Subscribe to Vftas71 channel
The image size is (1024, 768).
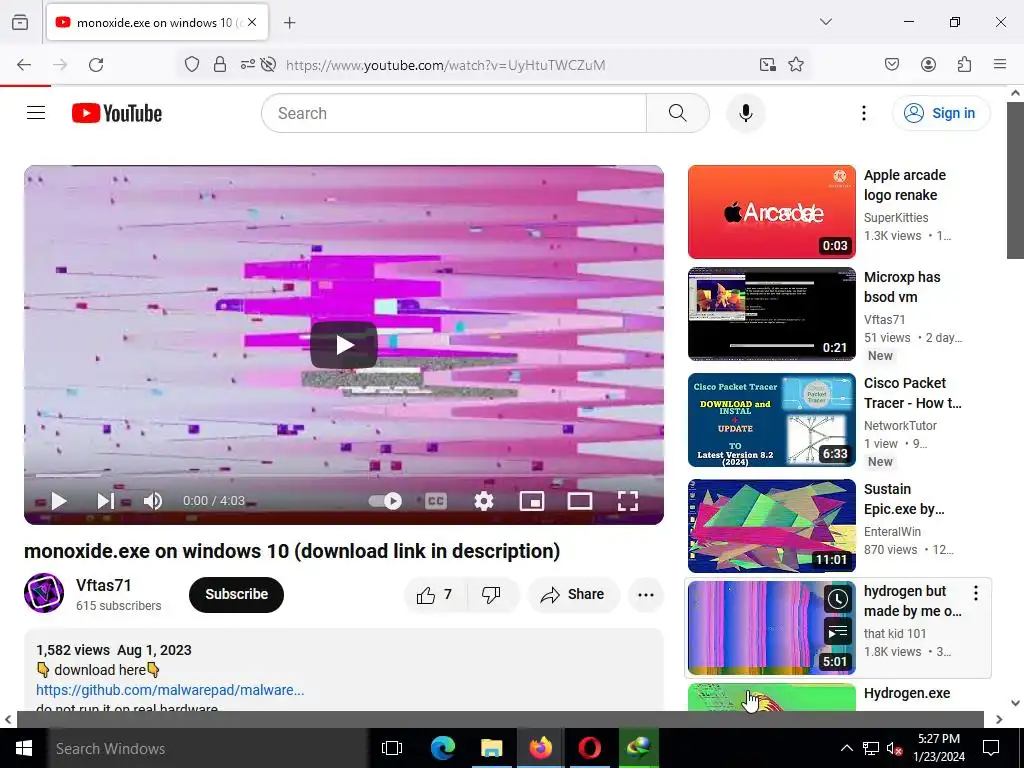click(x=236, y=594)
